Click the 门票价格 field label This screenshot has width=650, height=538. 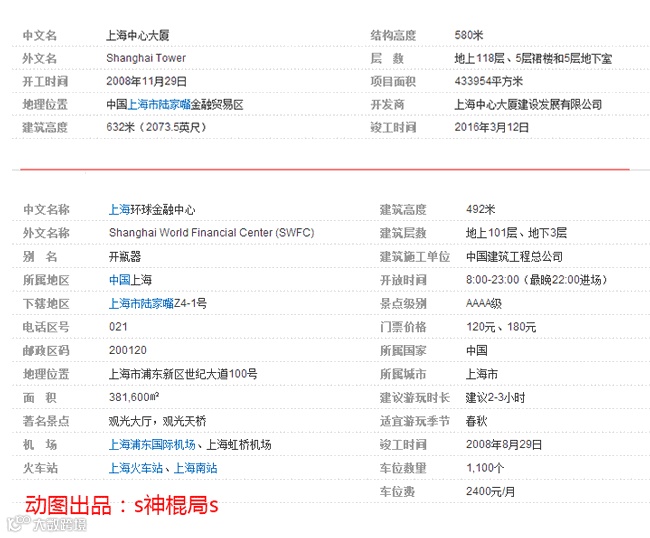pos(403,327)
